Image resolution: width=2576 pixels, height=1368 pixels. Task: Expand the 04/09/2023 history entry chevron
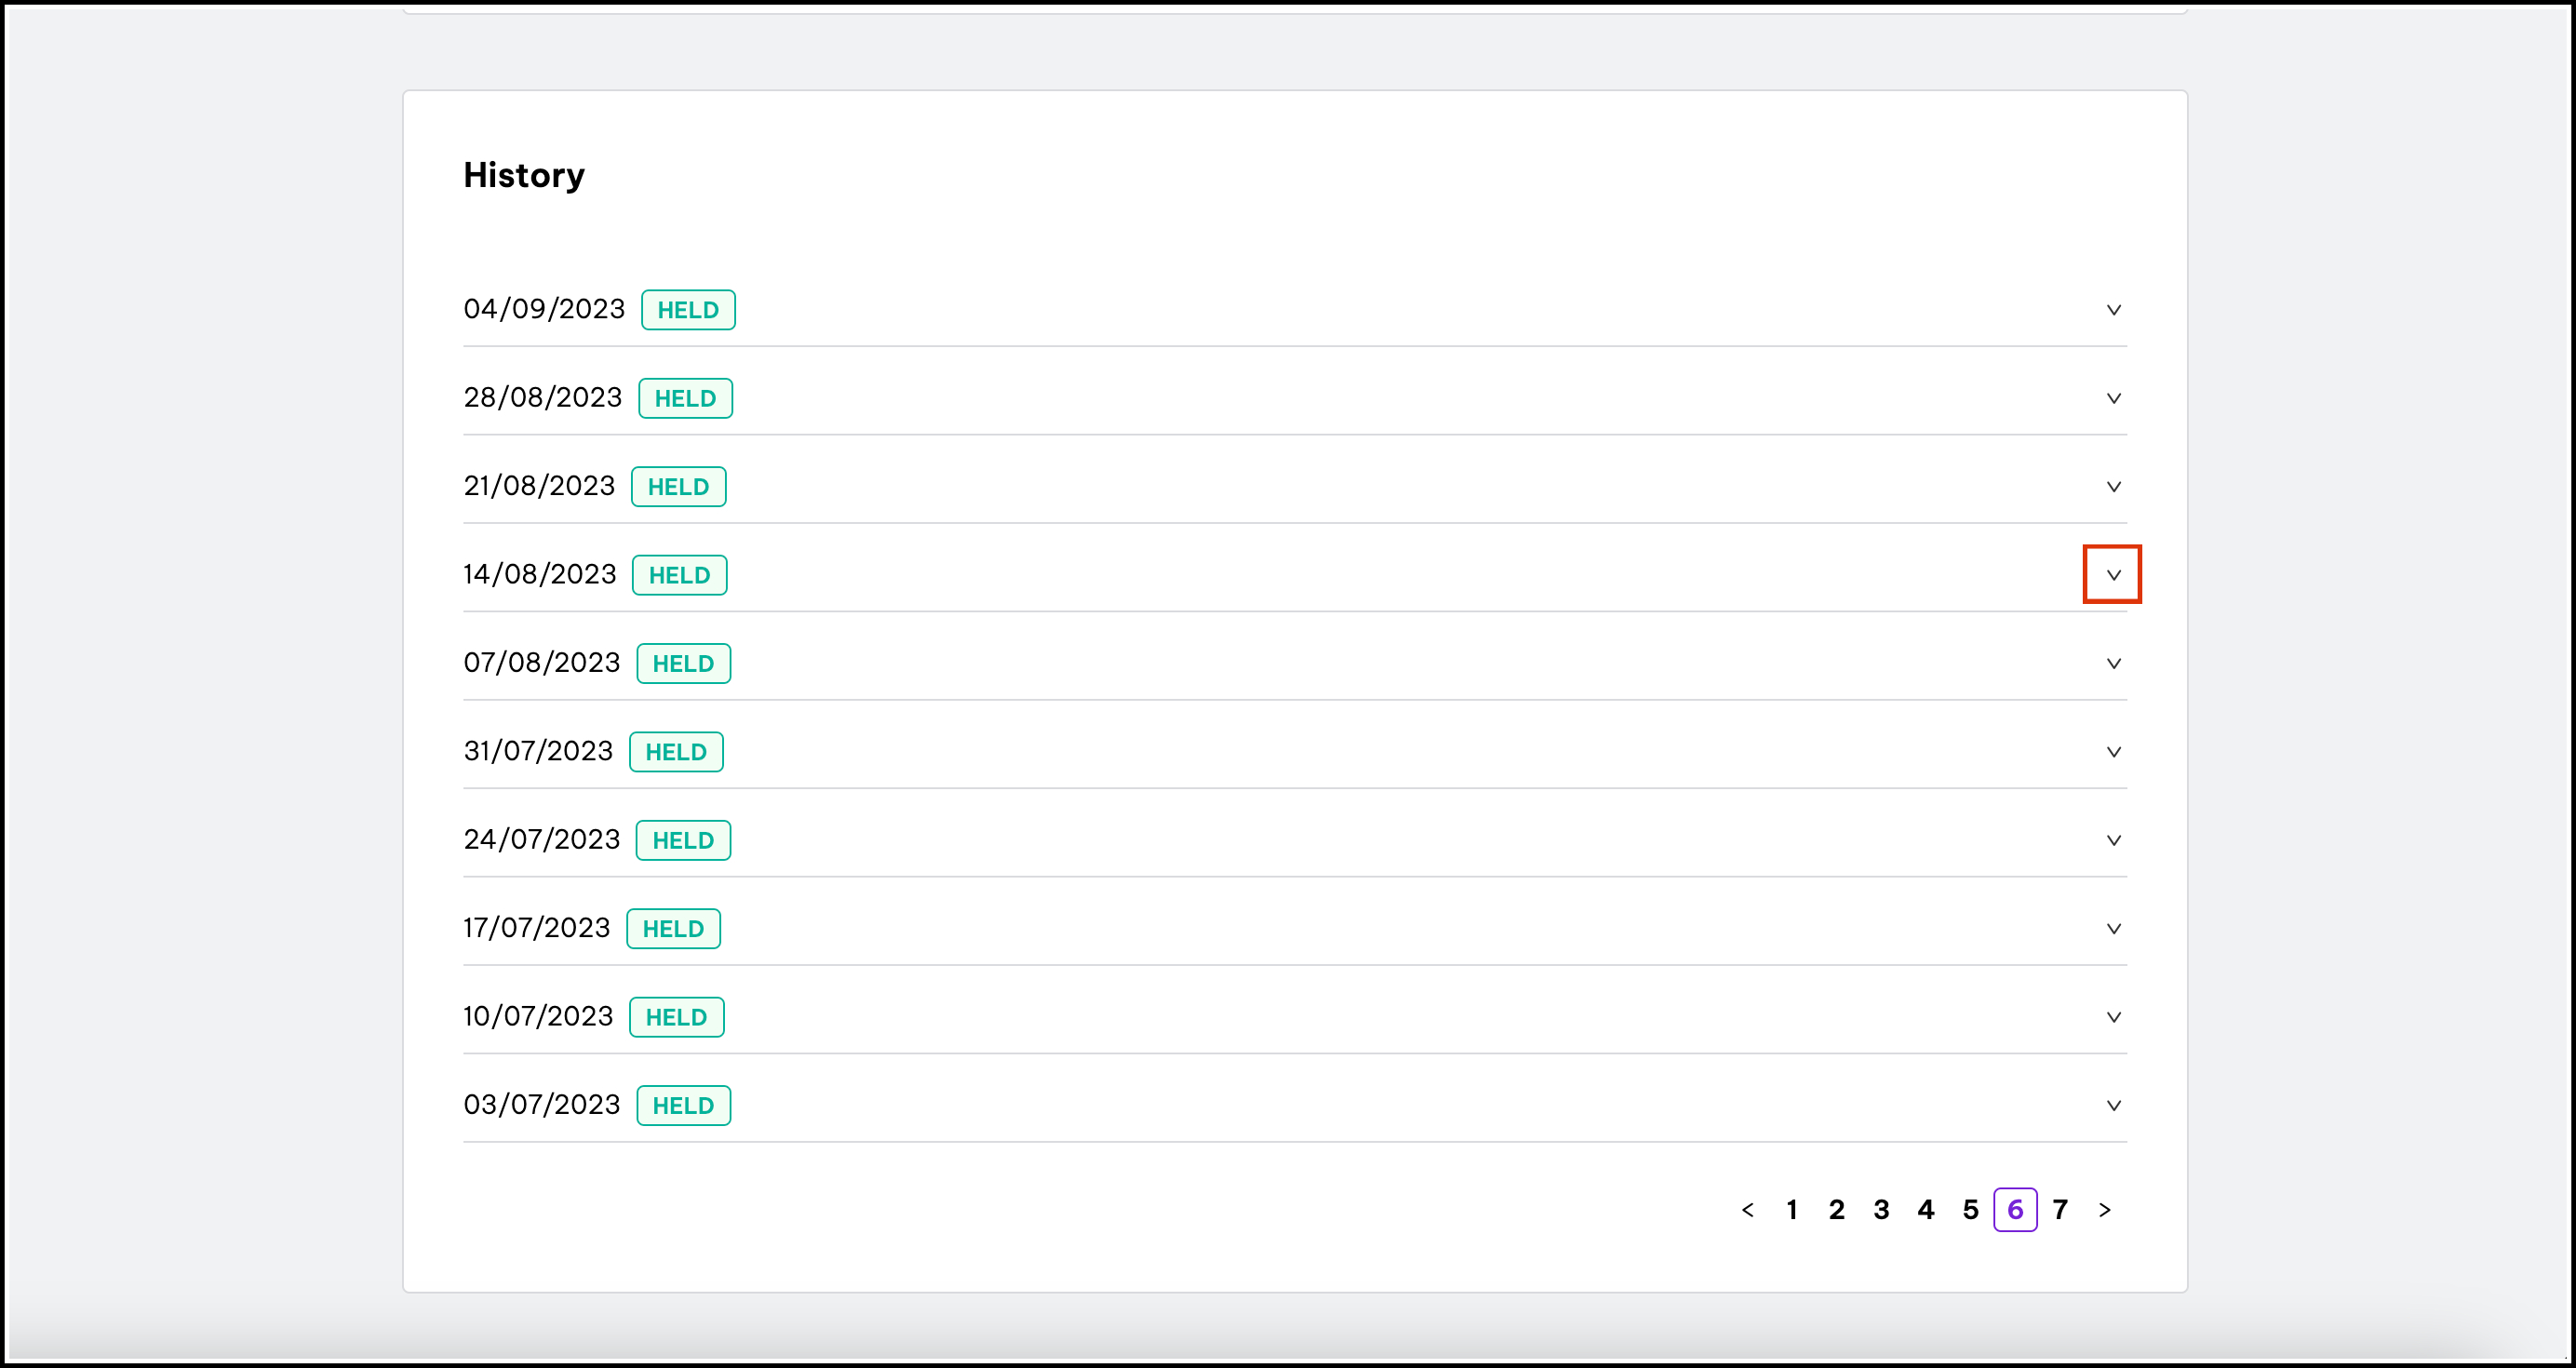[x=2113, y=310]
